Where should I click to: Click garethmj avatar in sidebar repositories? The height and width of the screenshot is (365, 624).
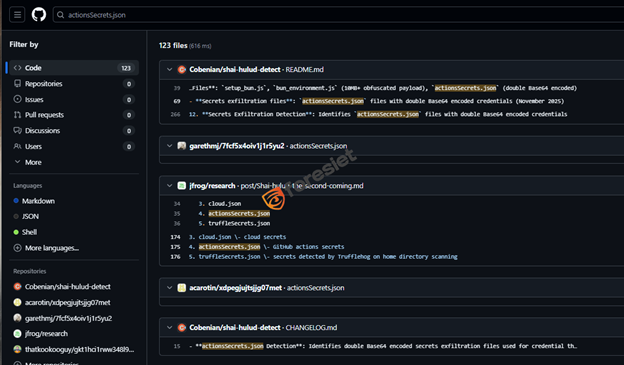pyautogui.click(x=18, y=318)
